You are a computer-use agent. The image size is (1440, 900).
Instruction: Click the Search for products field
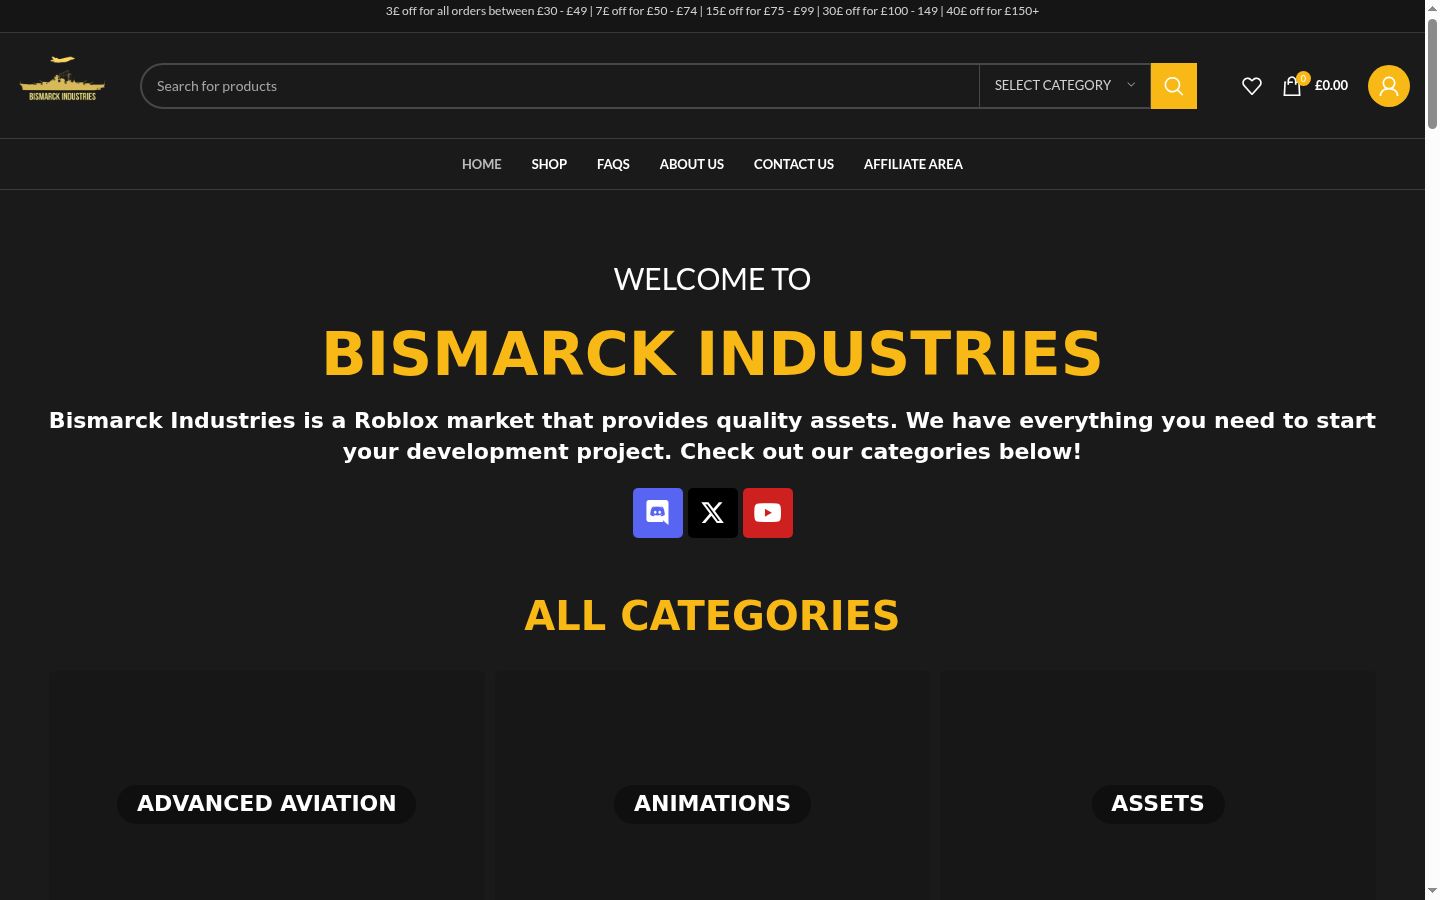[x=560, y=86]
